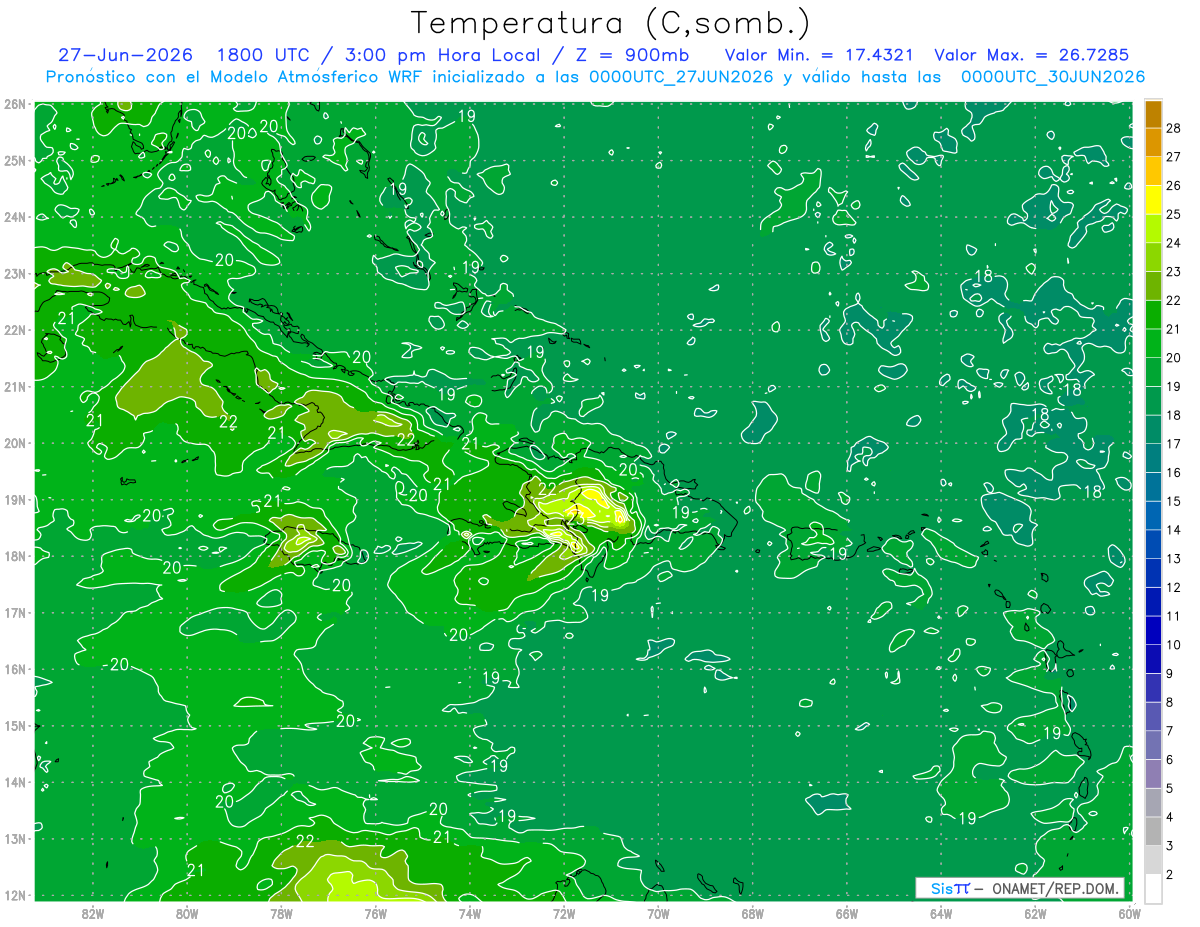Click the 25N latitude axis label
Screen dimensions: 1200x927
(14, 160)
